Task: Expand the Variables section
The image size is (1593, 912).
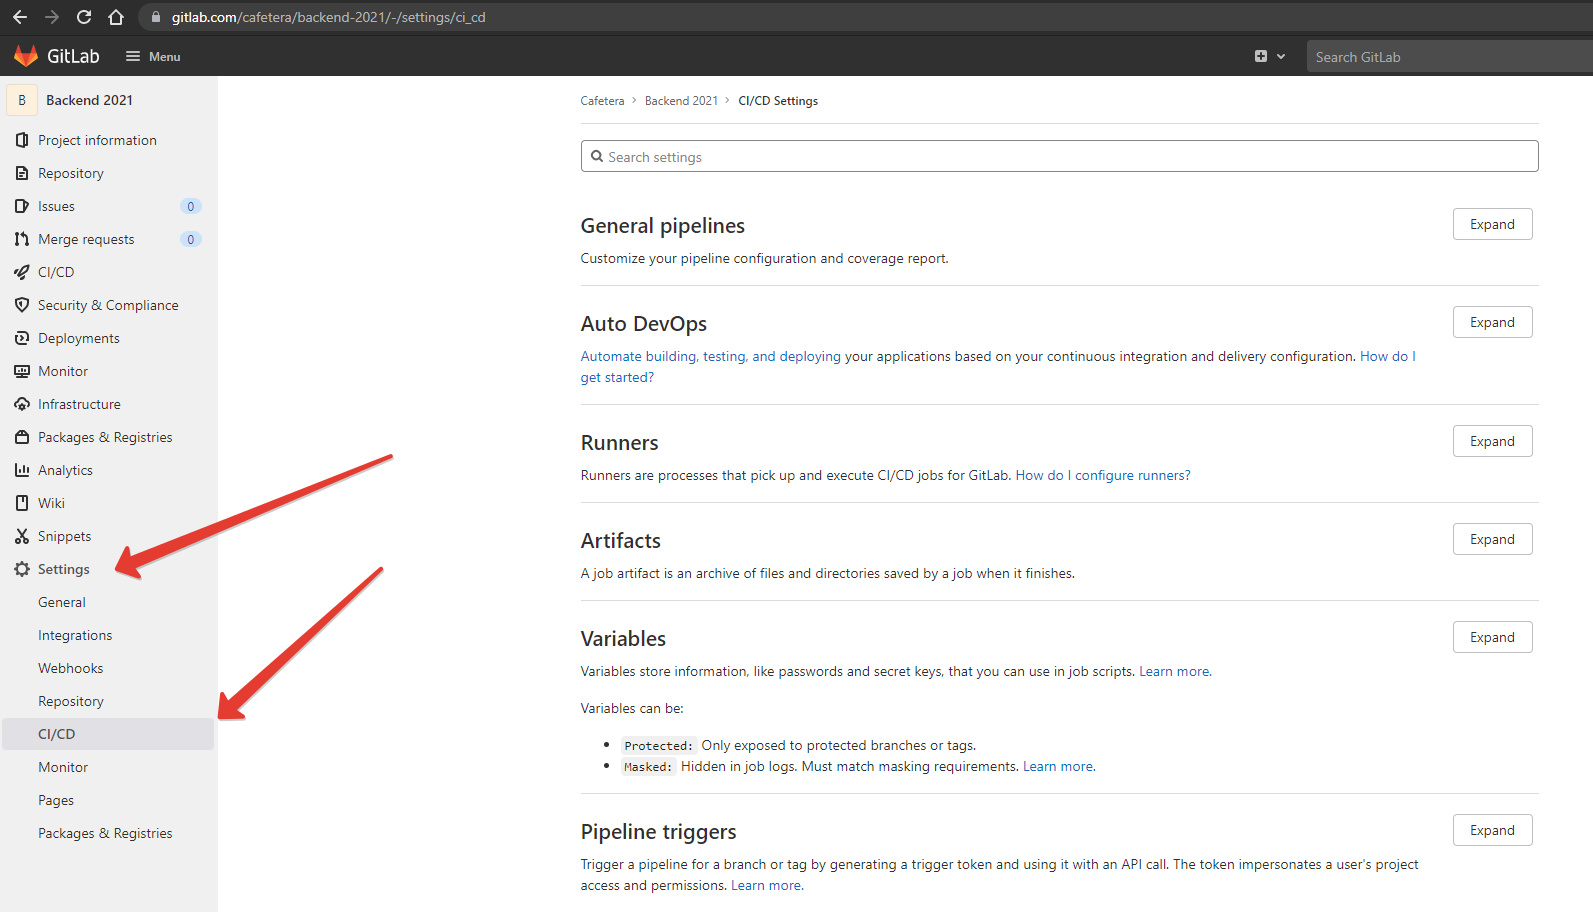Action: pyautogui.click(x=1491, y=638)
